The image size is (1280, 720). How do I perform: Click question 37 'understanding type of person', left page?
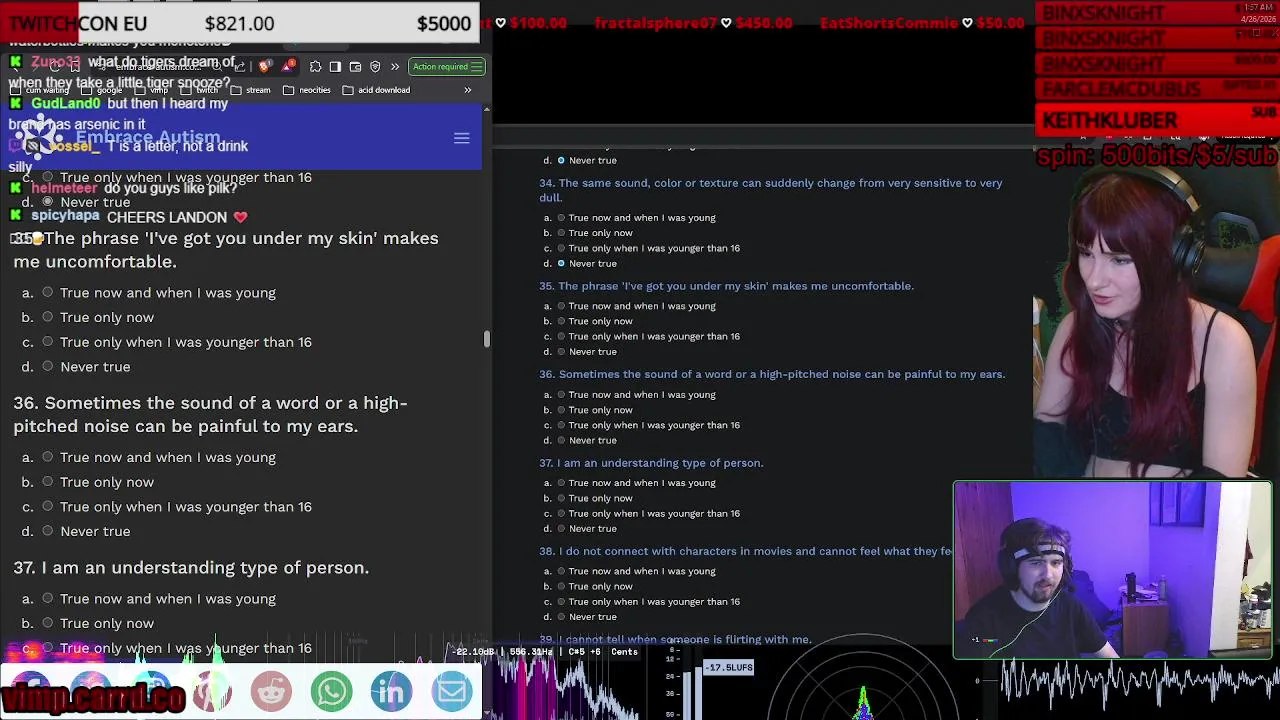[191, 568]
